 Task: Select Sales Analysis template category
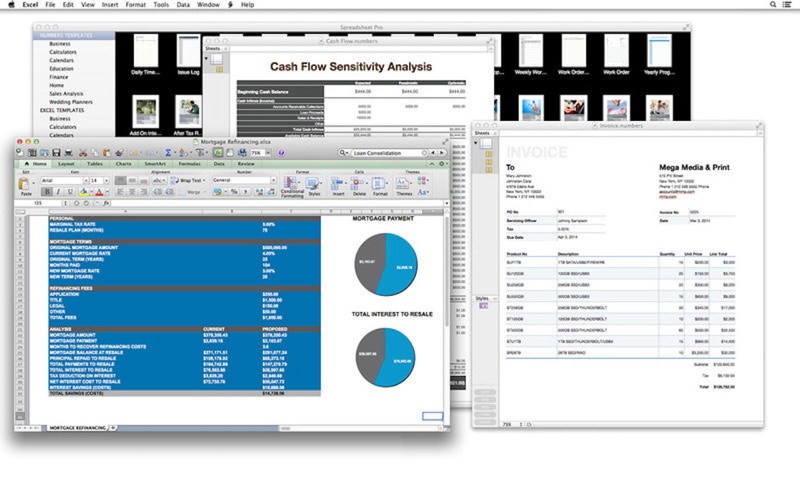(66, 94)
